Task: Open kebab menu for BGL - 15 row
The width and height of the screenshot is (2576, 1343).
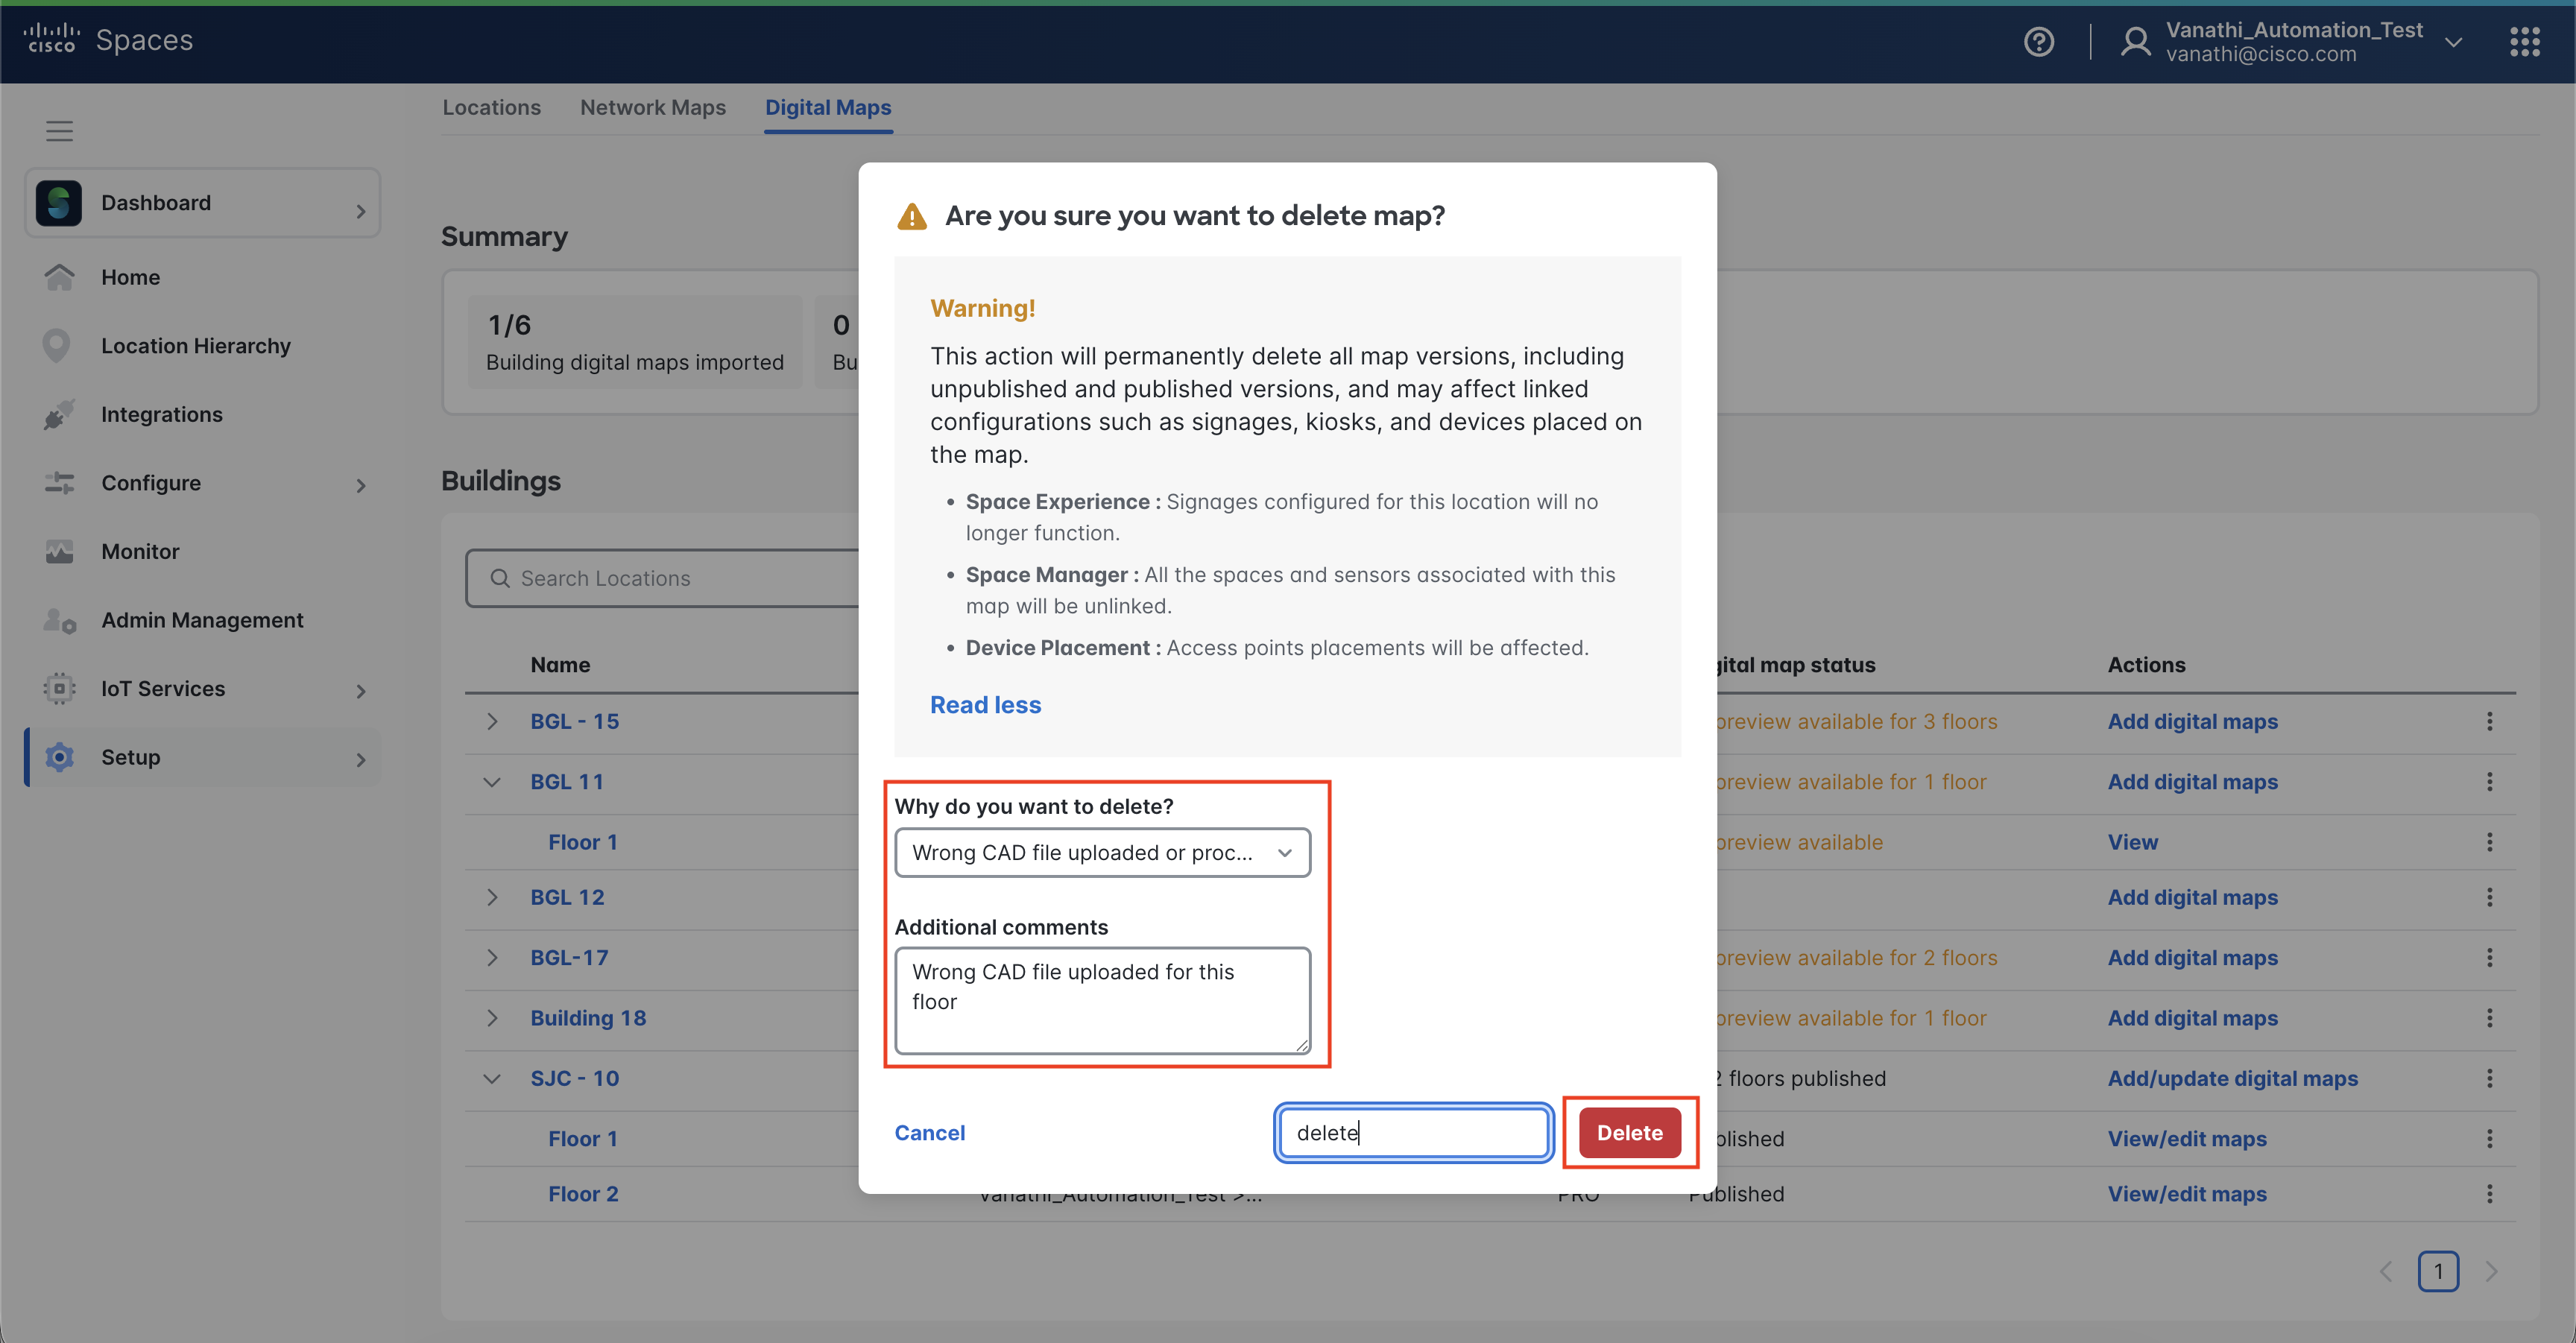Action: [2489, 722]
